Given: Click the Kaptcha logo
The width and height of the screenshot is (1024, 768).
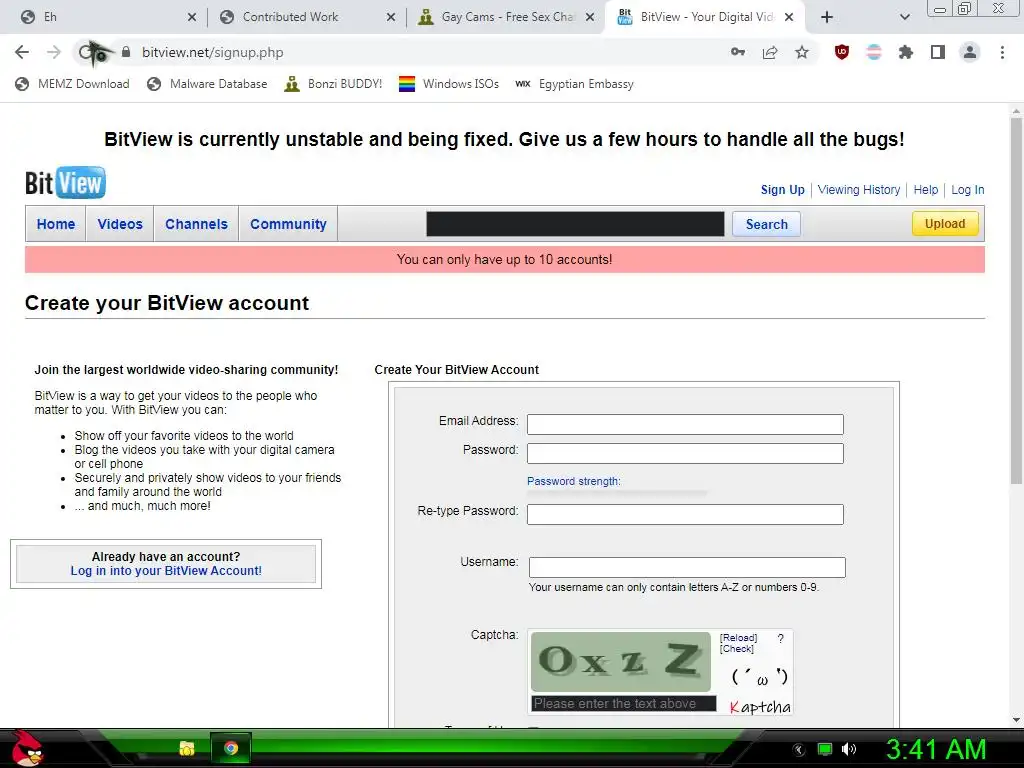Looking at the screenshot, I should point(760,707).
